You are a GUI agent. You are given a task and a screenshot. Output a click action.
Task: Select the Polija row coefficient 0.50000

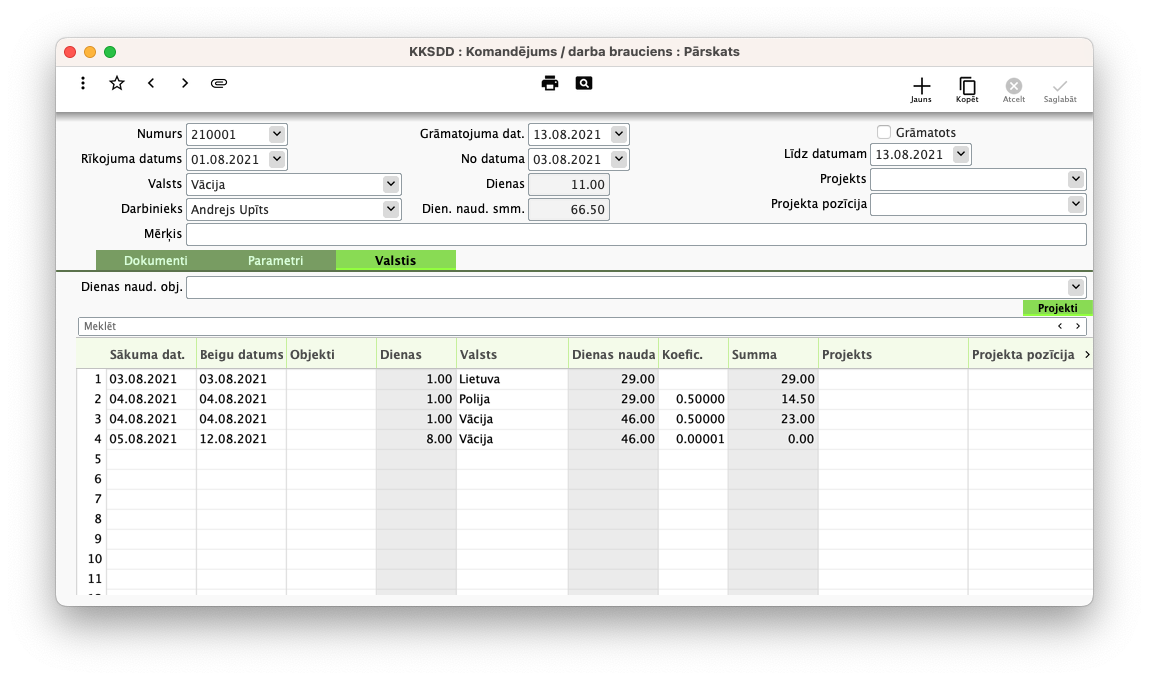(x=693, y=399)
